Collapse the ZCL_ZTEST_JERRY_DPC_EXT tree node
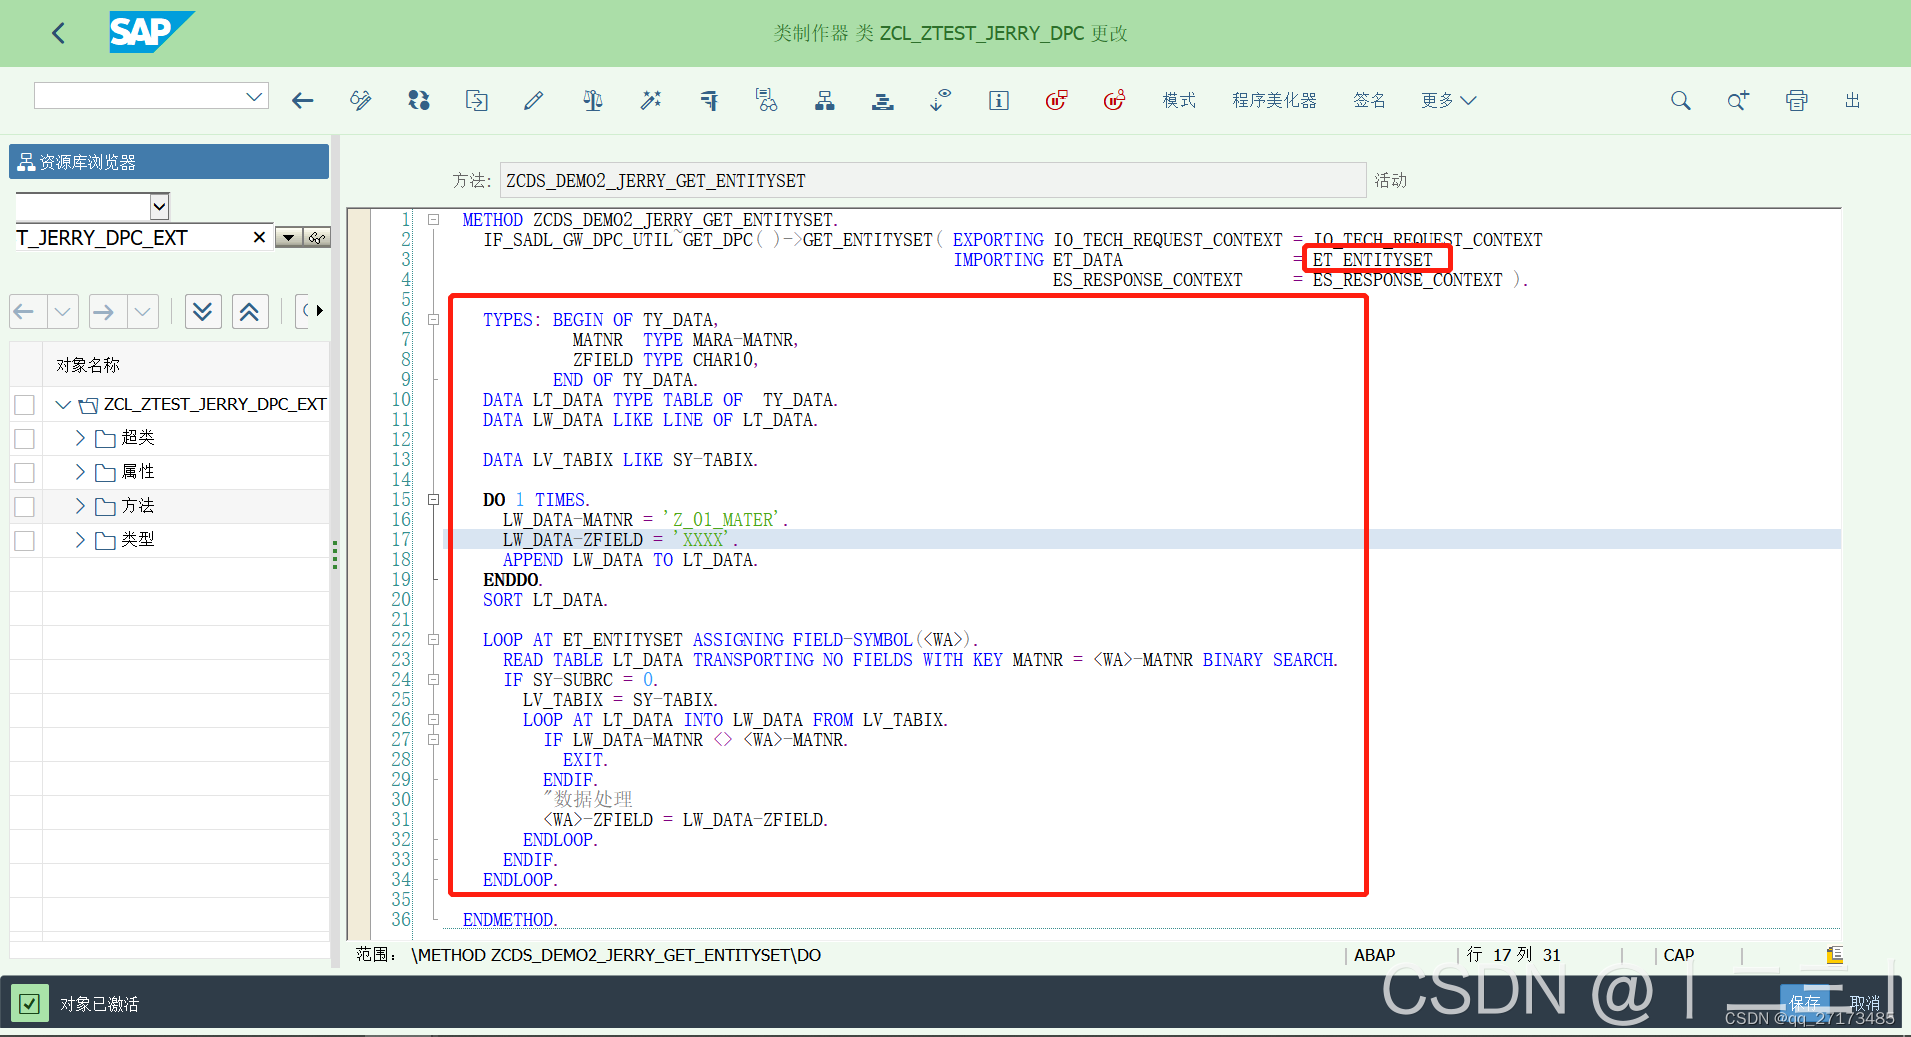This screenshot has height=1037, width=1911. [x=62, y=404]
